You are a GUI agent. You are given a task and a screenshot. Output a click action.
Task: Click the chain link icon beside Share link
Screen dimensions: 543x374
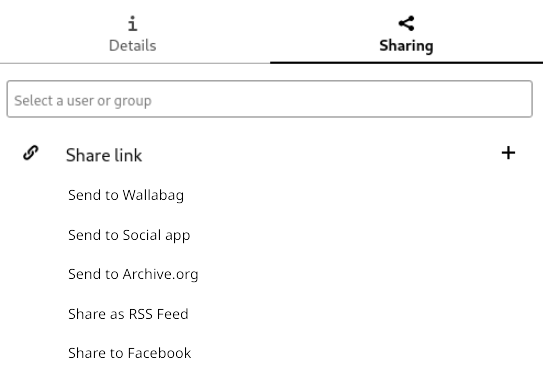pyautogui.click(x=31, y=153)
